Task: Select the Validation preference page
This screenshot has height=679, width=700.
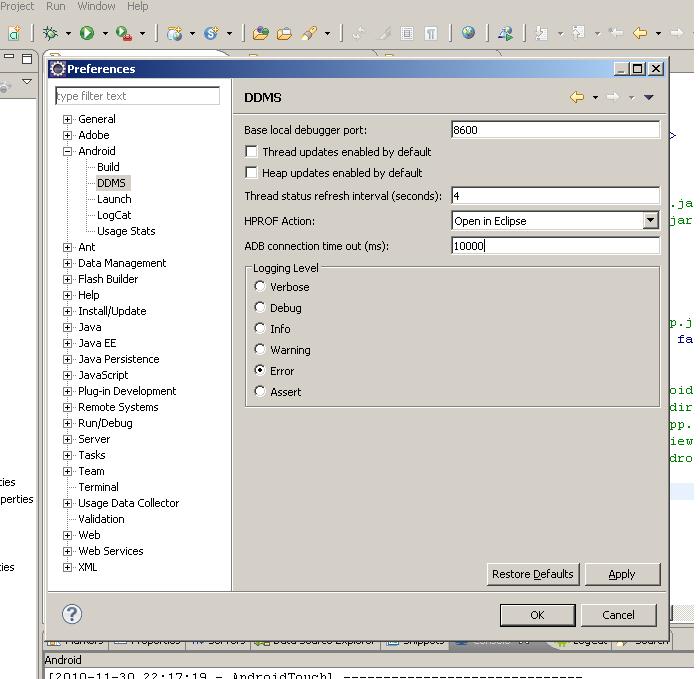Action: 101,519
